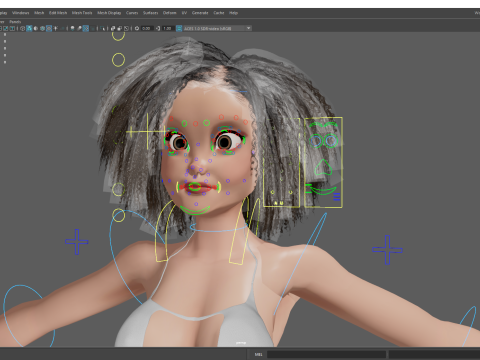Viewport: 480px width, 360px height.
Task: Open the Curves menu
Action: [x=132, y=13]
